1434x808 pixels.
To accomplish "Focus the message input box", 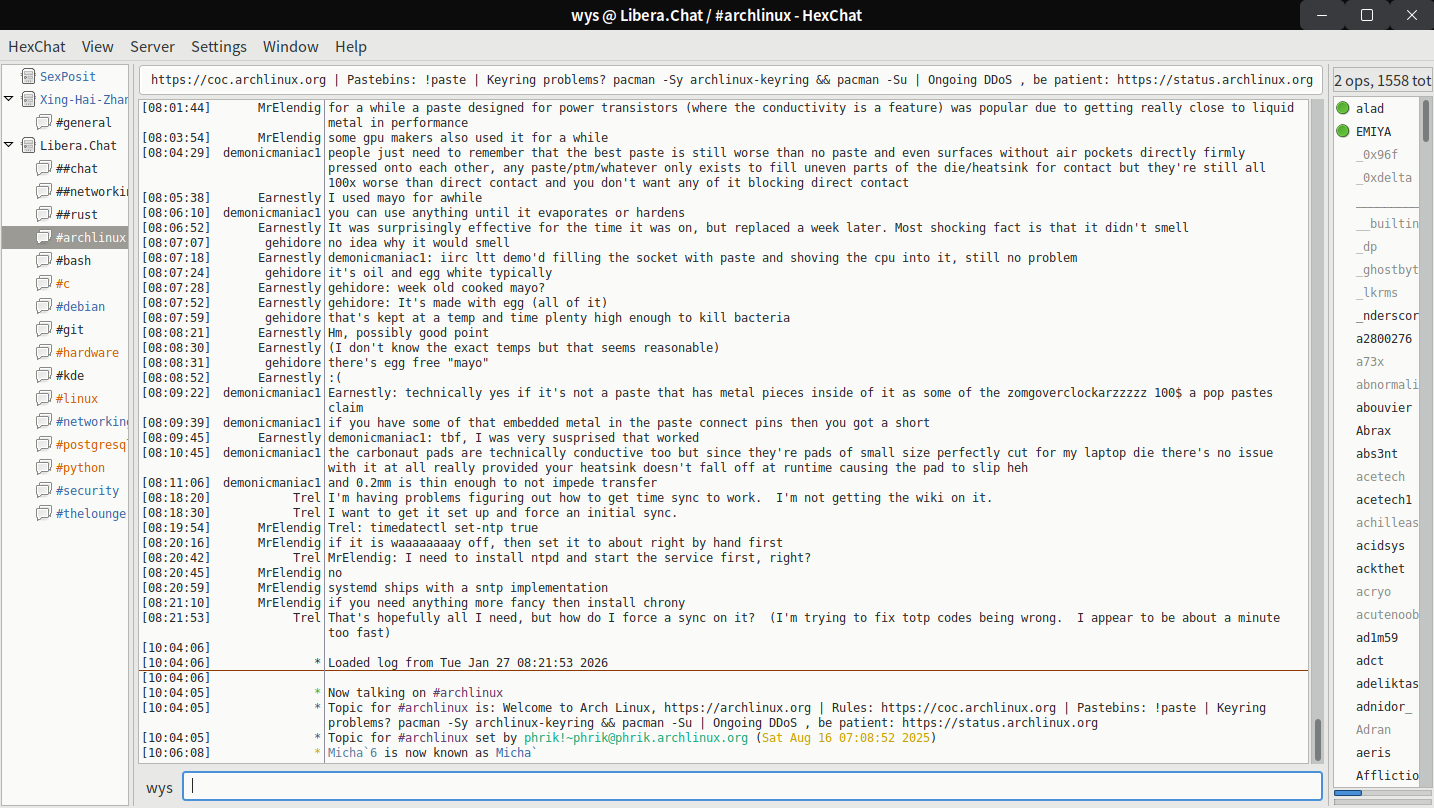I will (752, 786).
